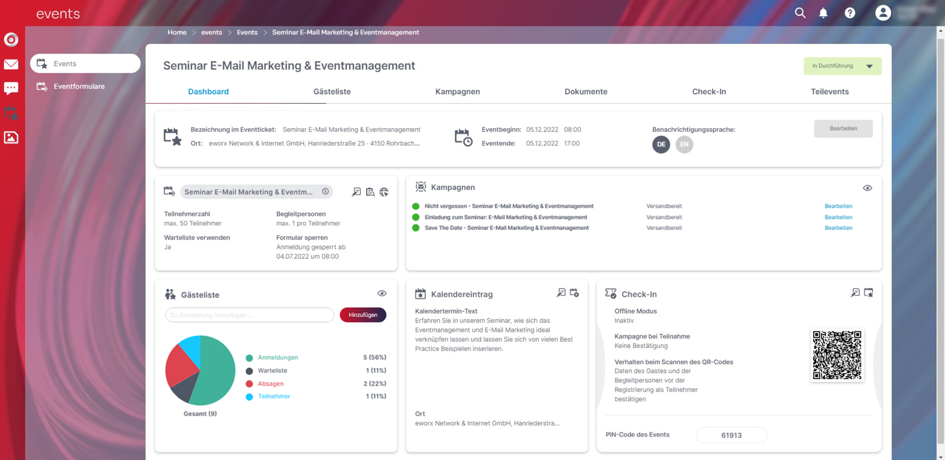Click the Check-In ticket icon
945x460 pixels.
611,294
